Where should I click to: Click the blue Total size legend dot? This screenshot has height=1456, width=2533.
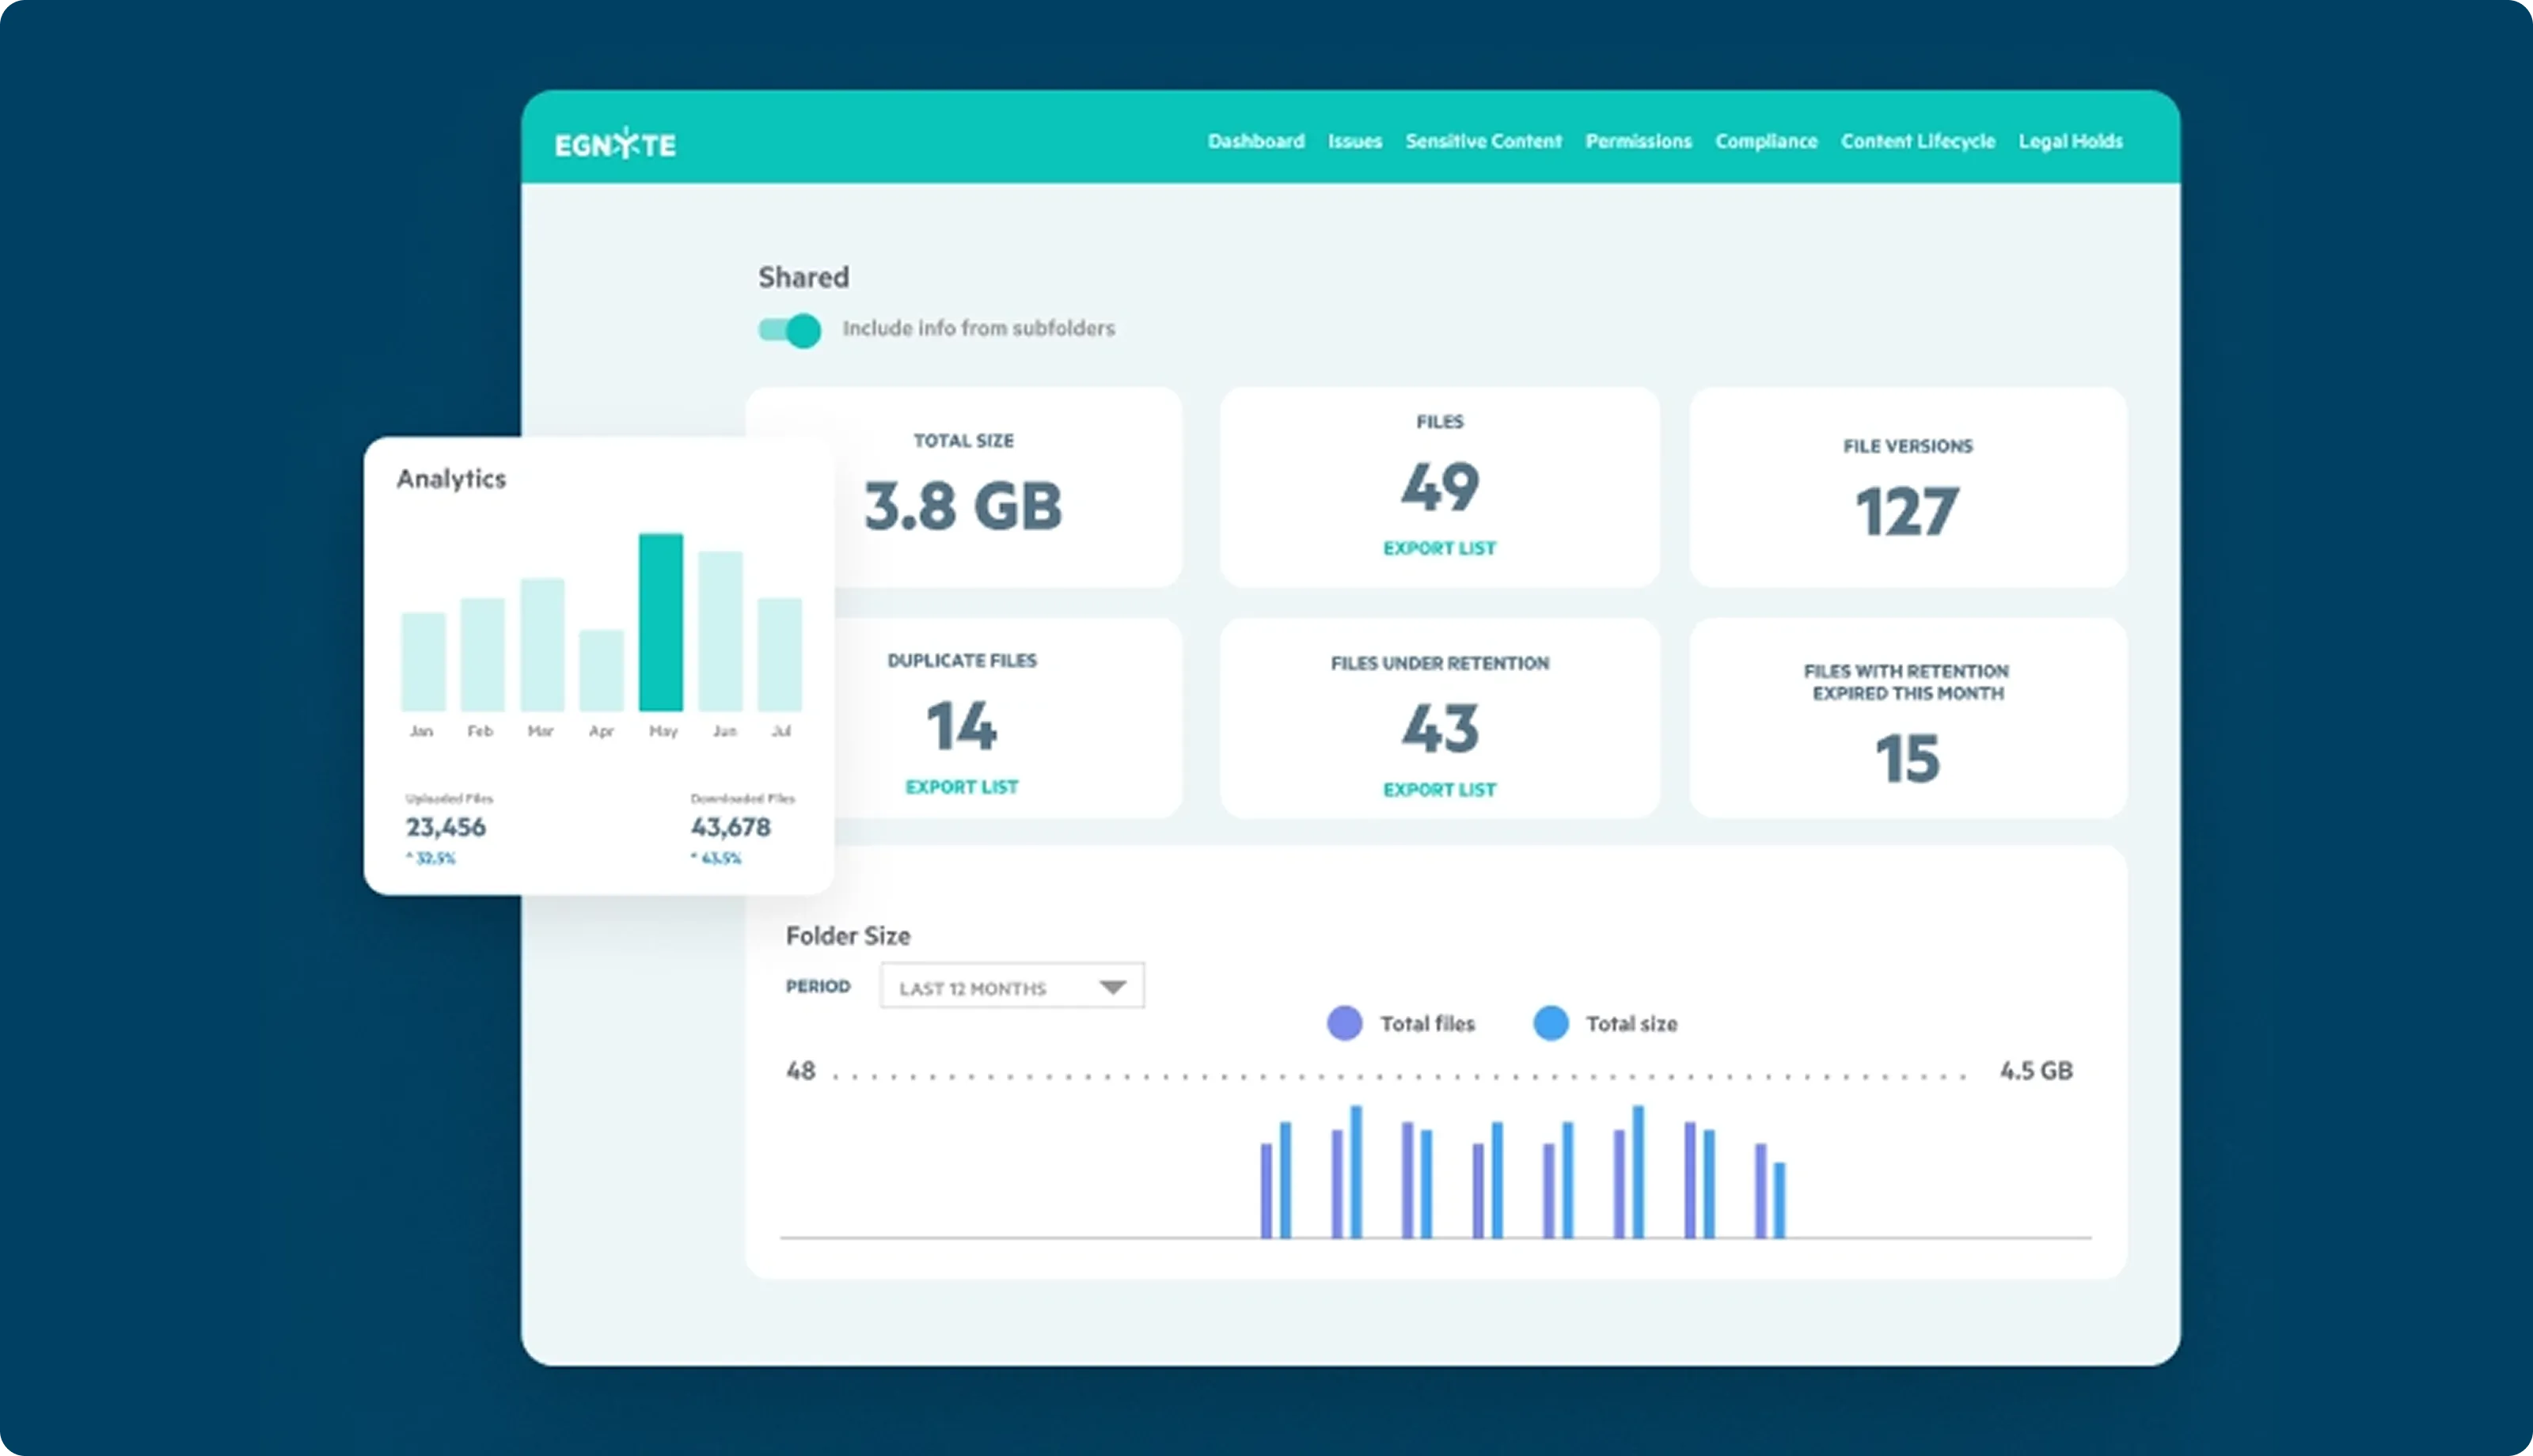click(x=1550, y=1023)
